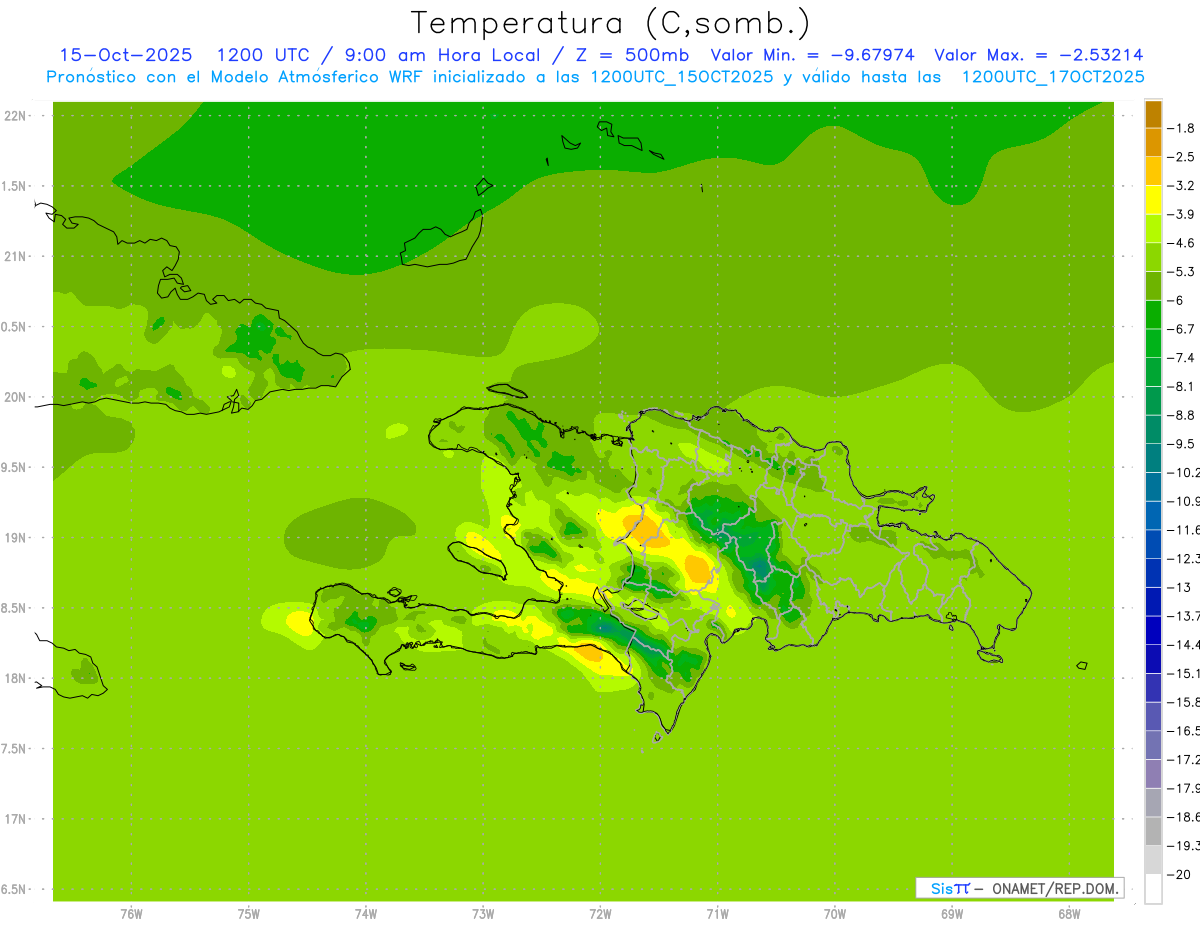Image resolution: width=1200 pixels, height=927 pixels.
Task: Click the '76W' longitude label
Action: [x=131, y=914]
